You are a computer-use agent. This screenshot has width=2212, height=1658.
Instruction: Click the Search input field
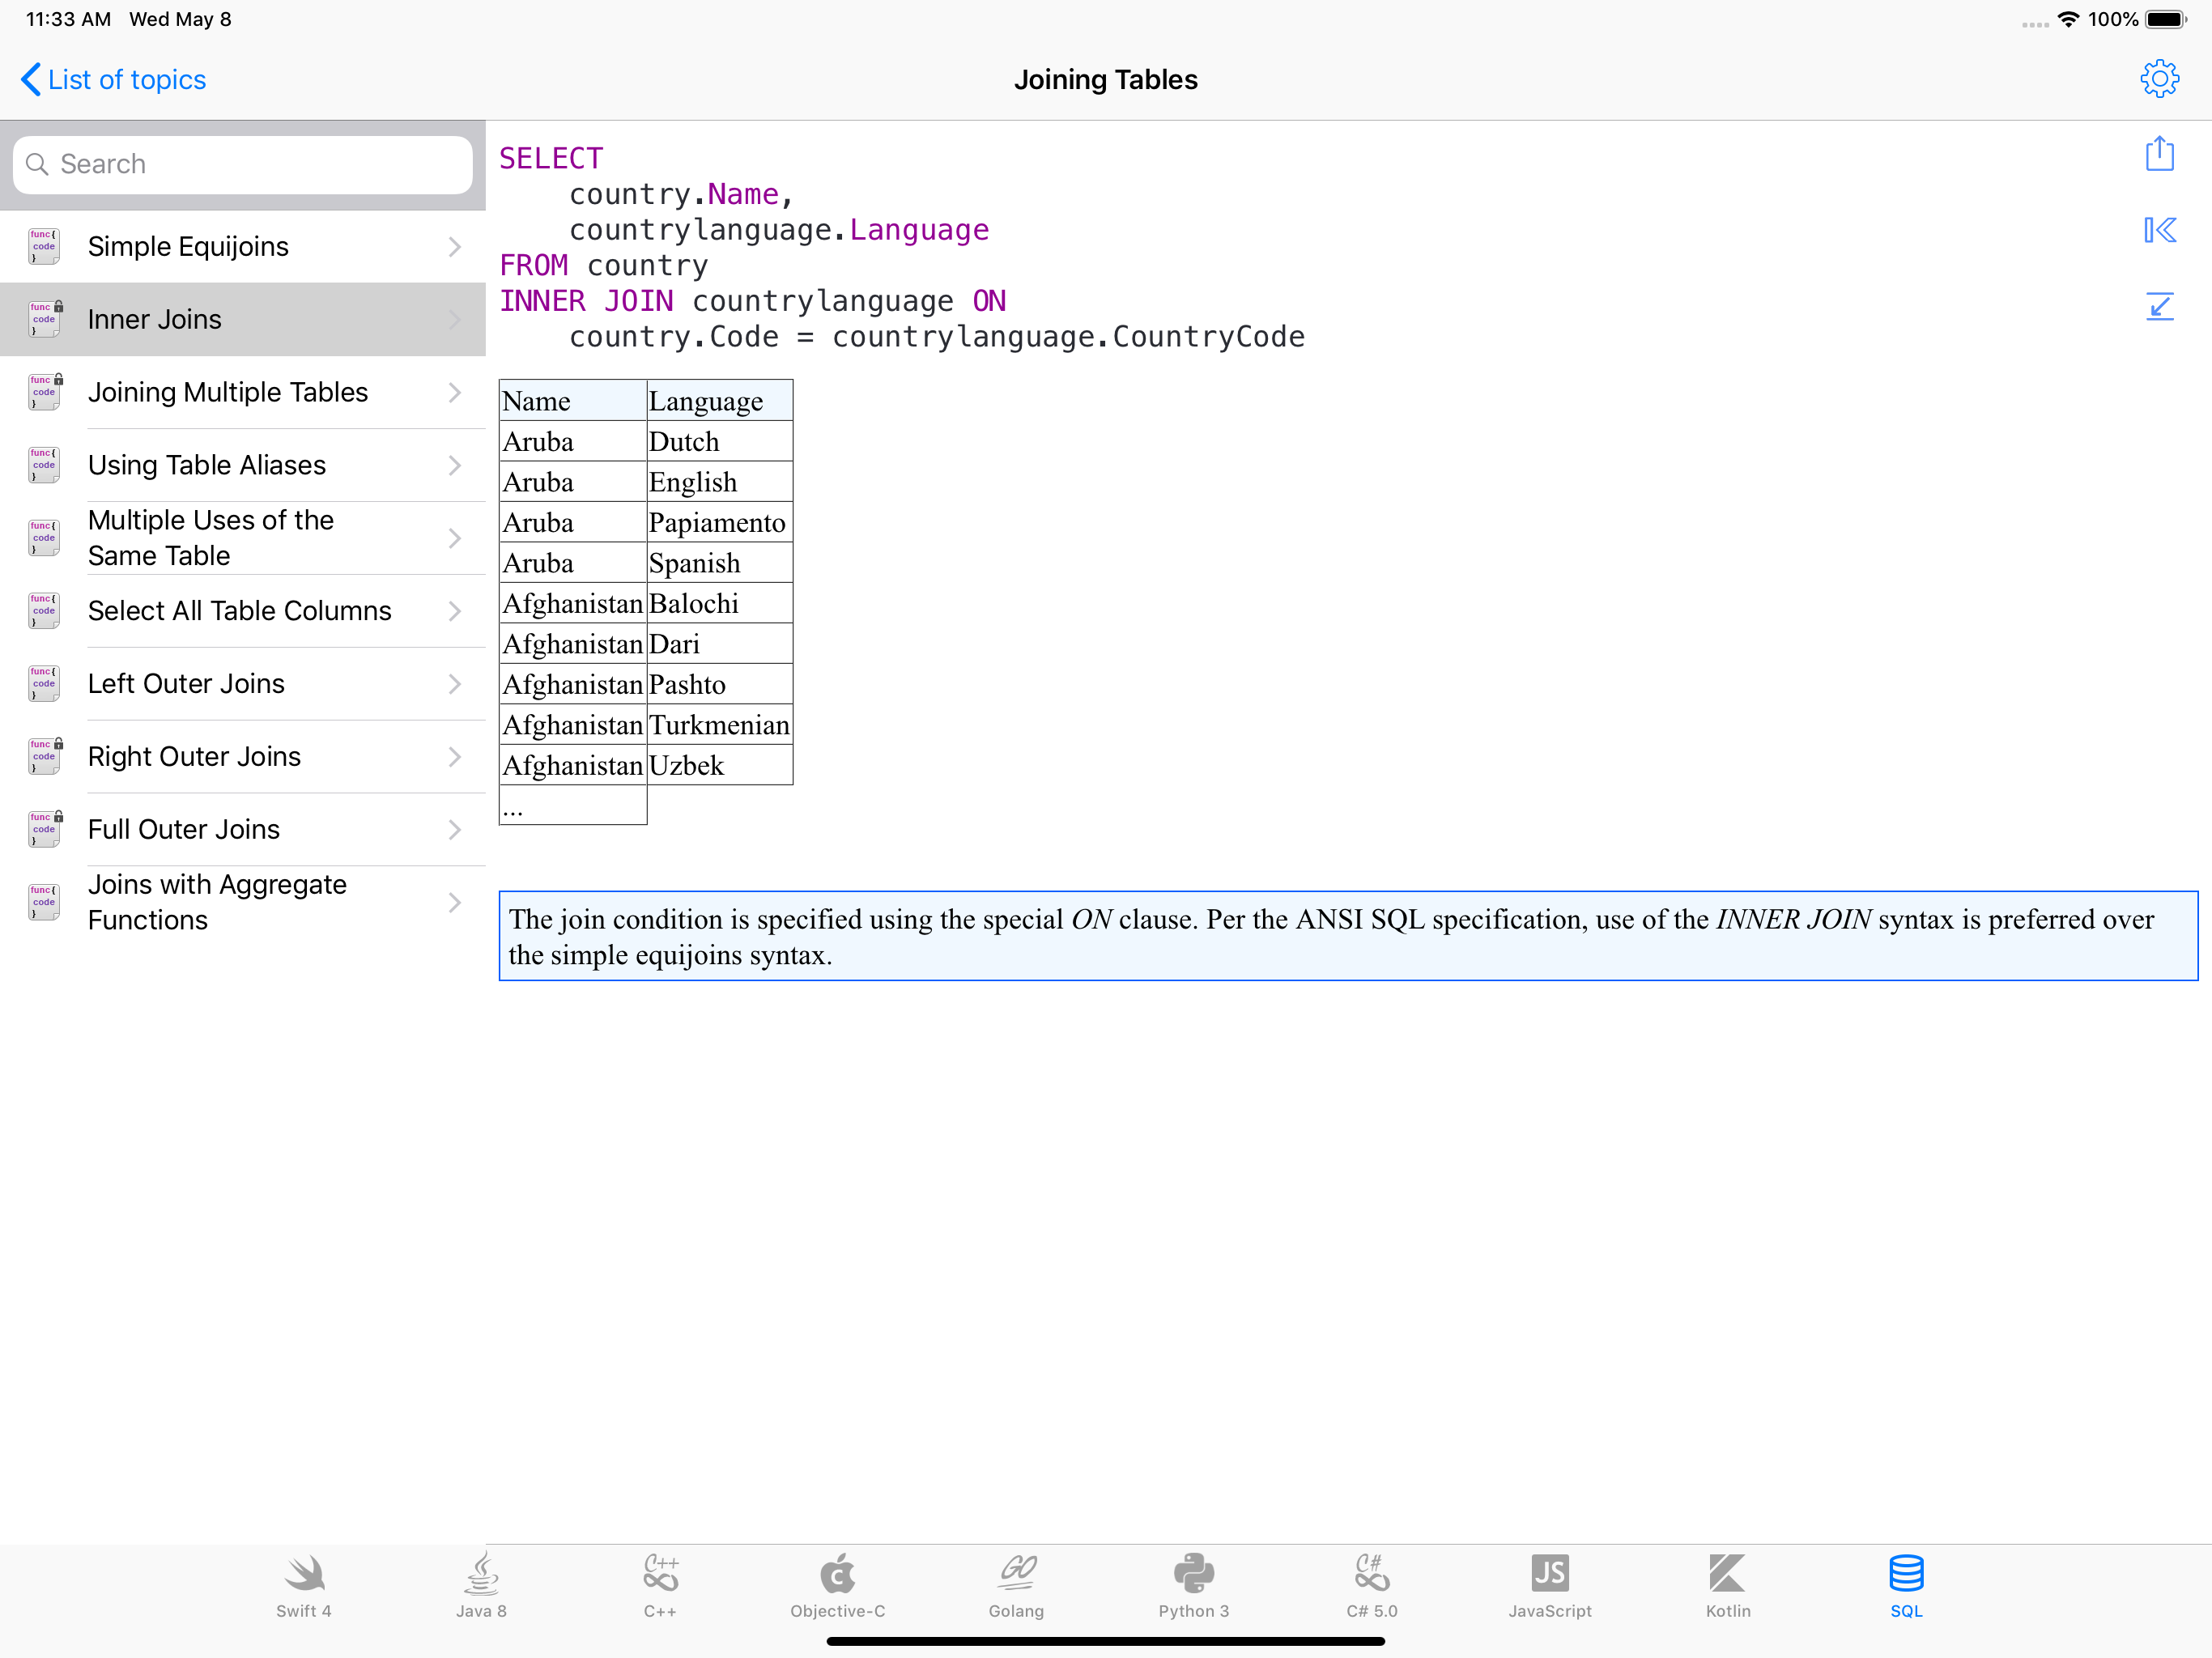pos(243,164)
